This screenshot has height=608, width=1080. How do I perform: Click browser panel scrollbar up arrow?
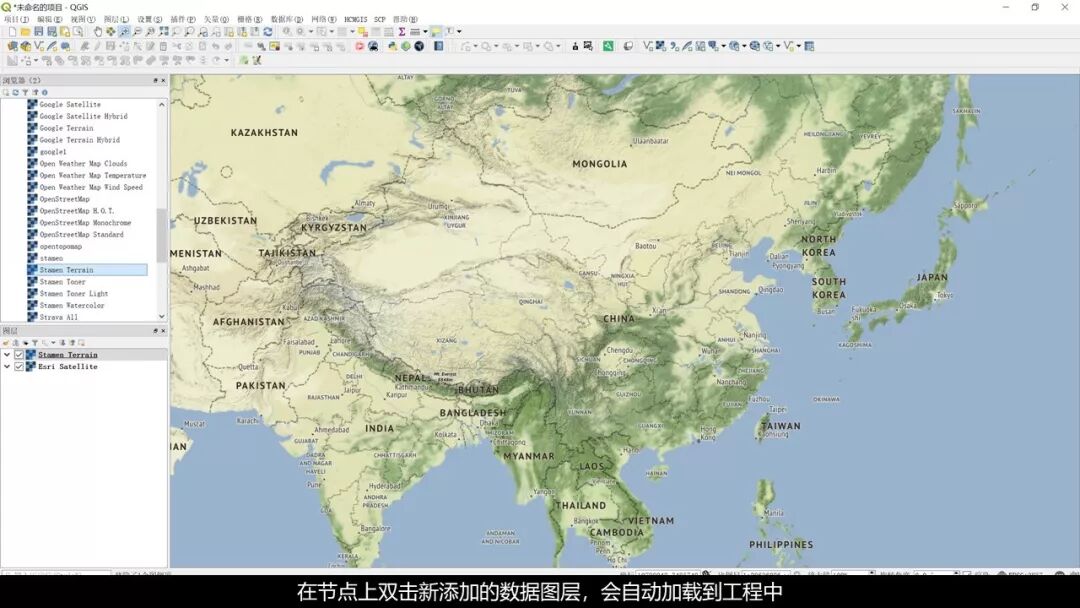click(x=162, y=105)
